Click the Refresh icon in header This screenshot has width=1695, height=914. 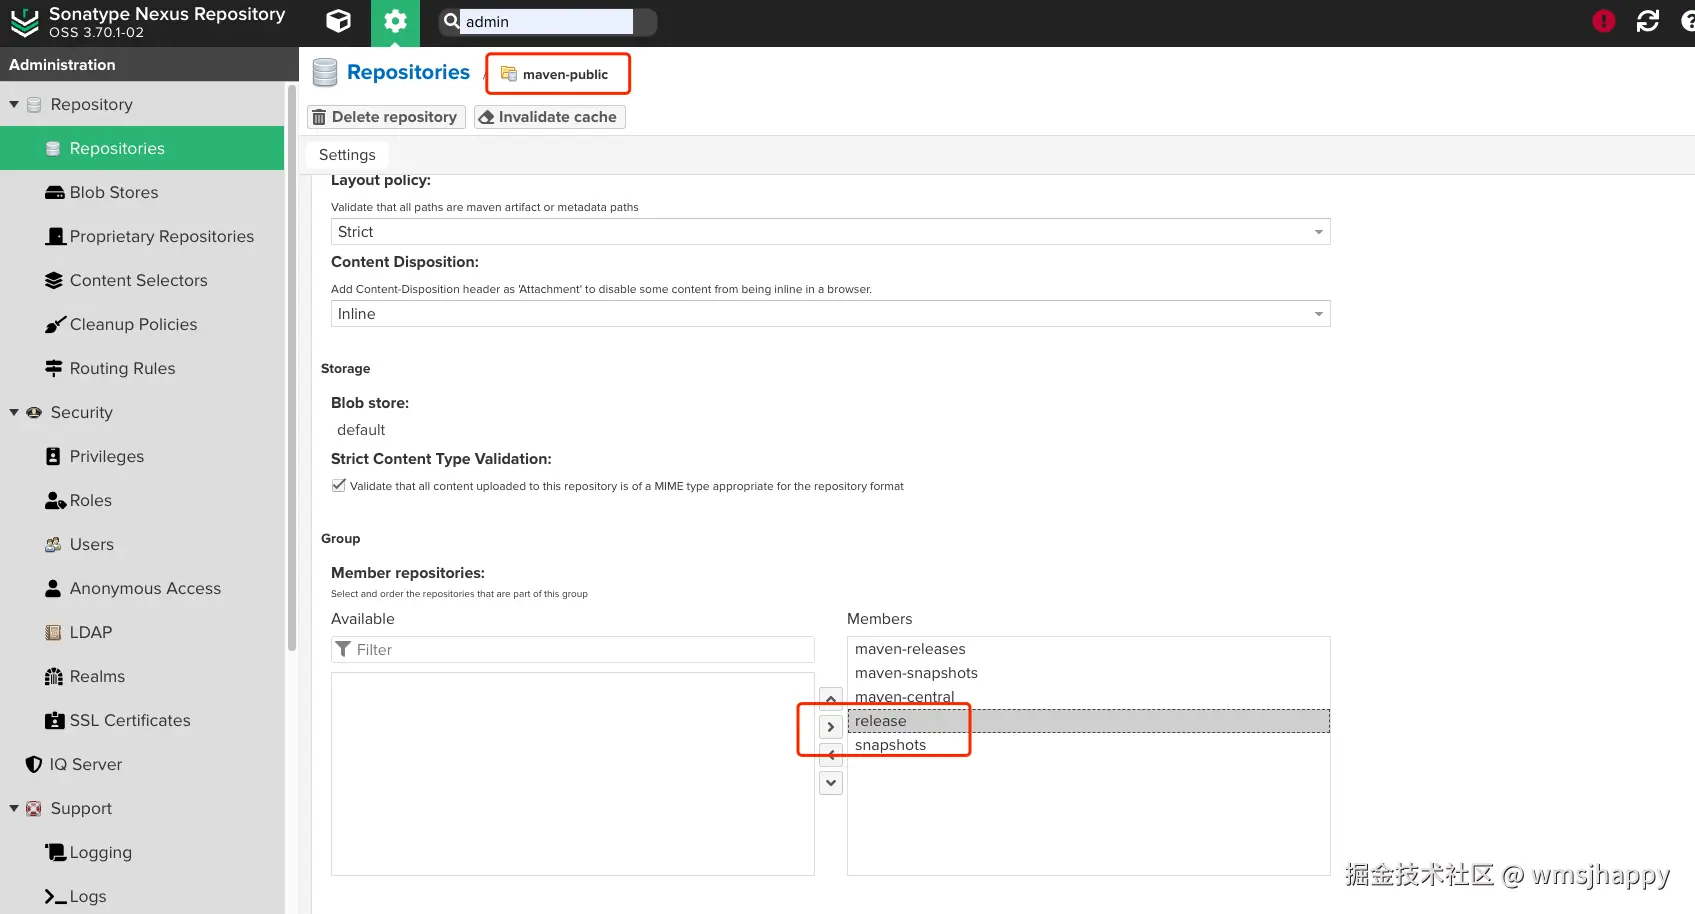click(x=1648, y=21)
